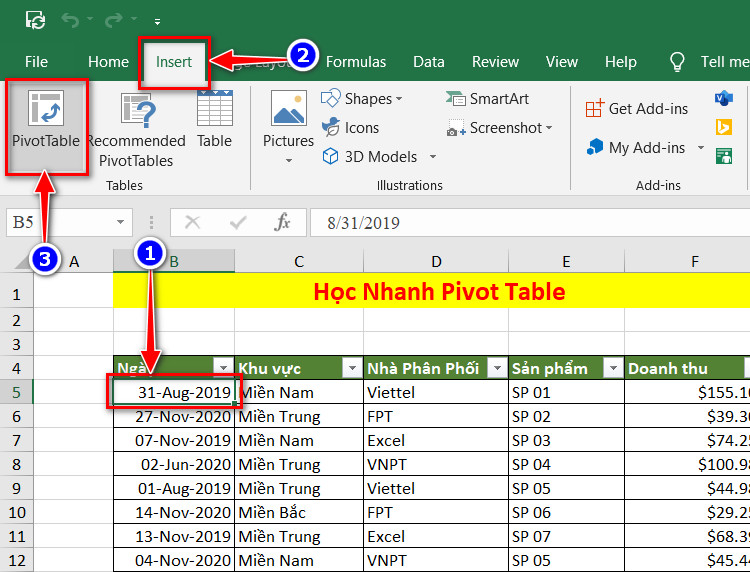
Task: Expand the My Add-ins dropdown arrow
Action: [x=701, y=148]
